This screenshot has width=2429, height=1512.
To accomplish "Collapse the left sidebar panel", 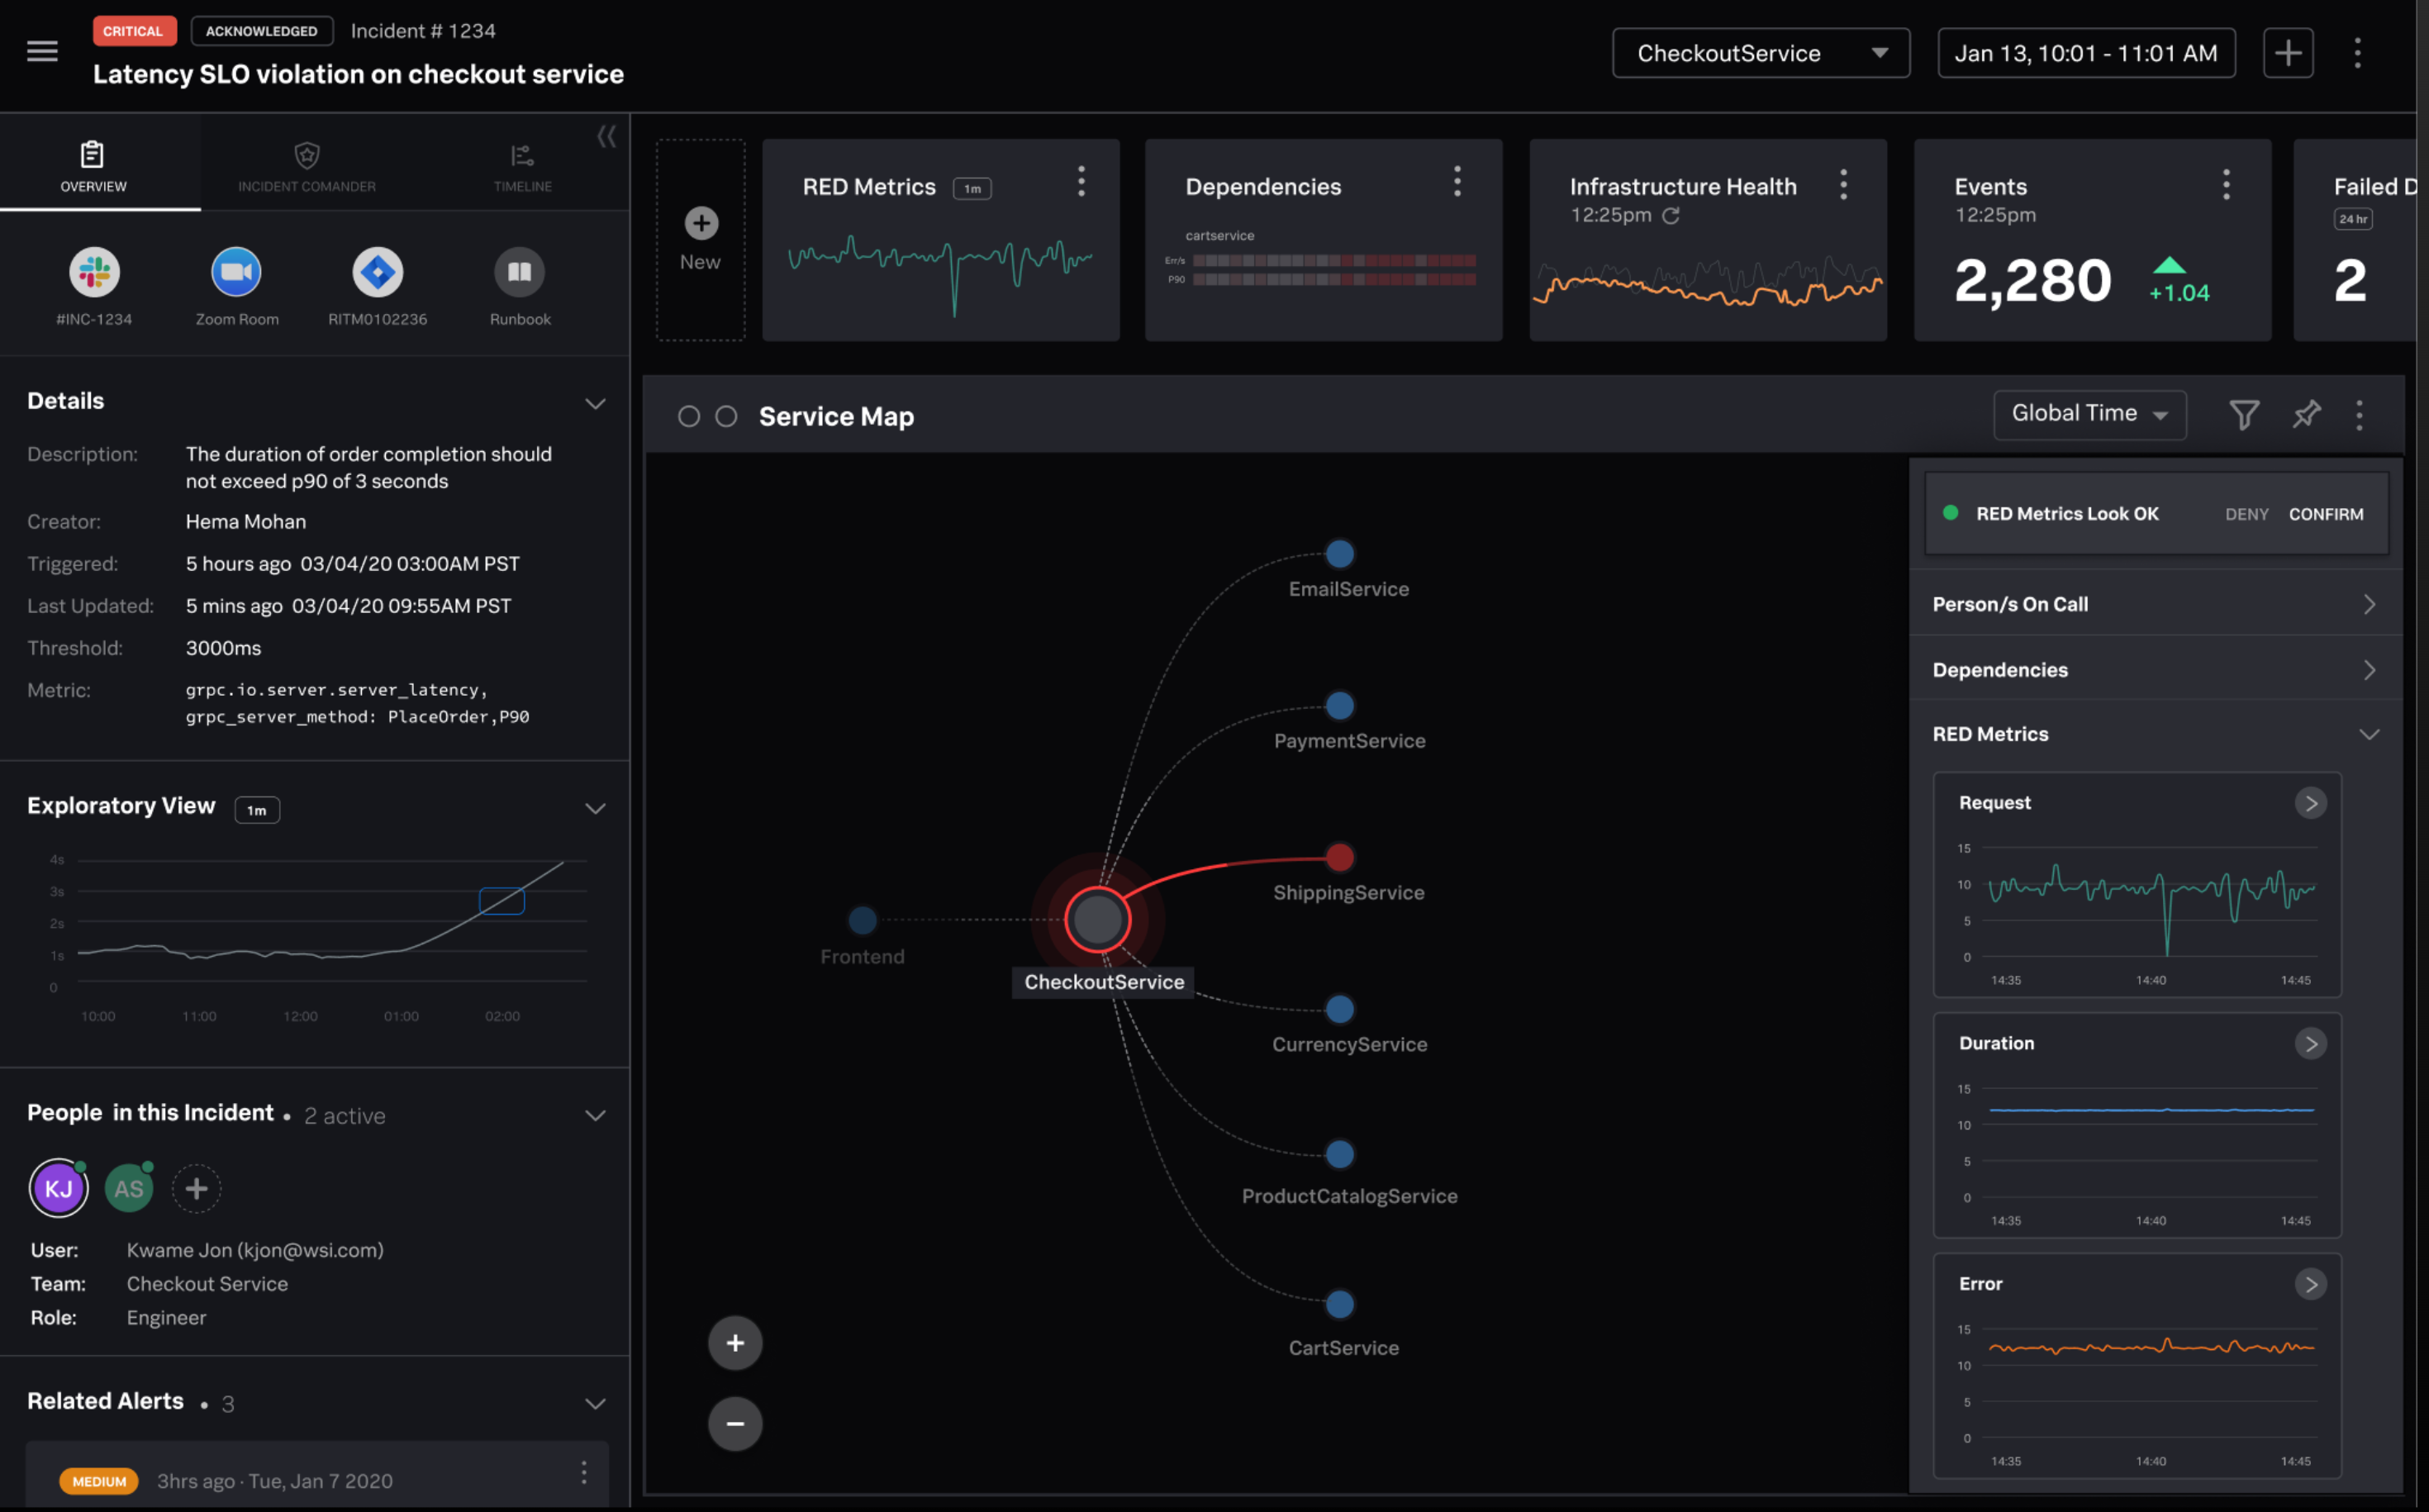I will click(x=607, y=136).
